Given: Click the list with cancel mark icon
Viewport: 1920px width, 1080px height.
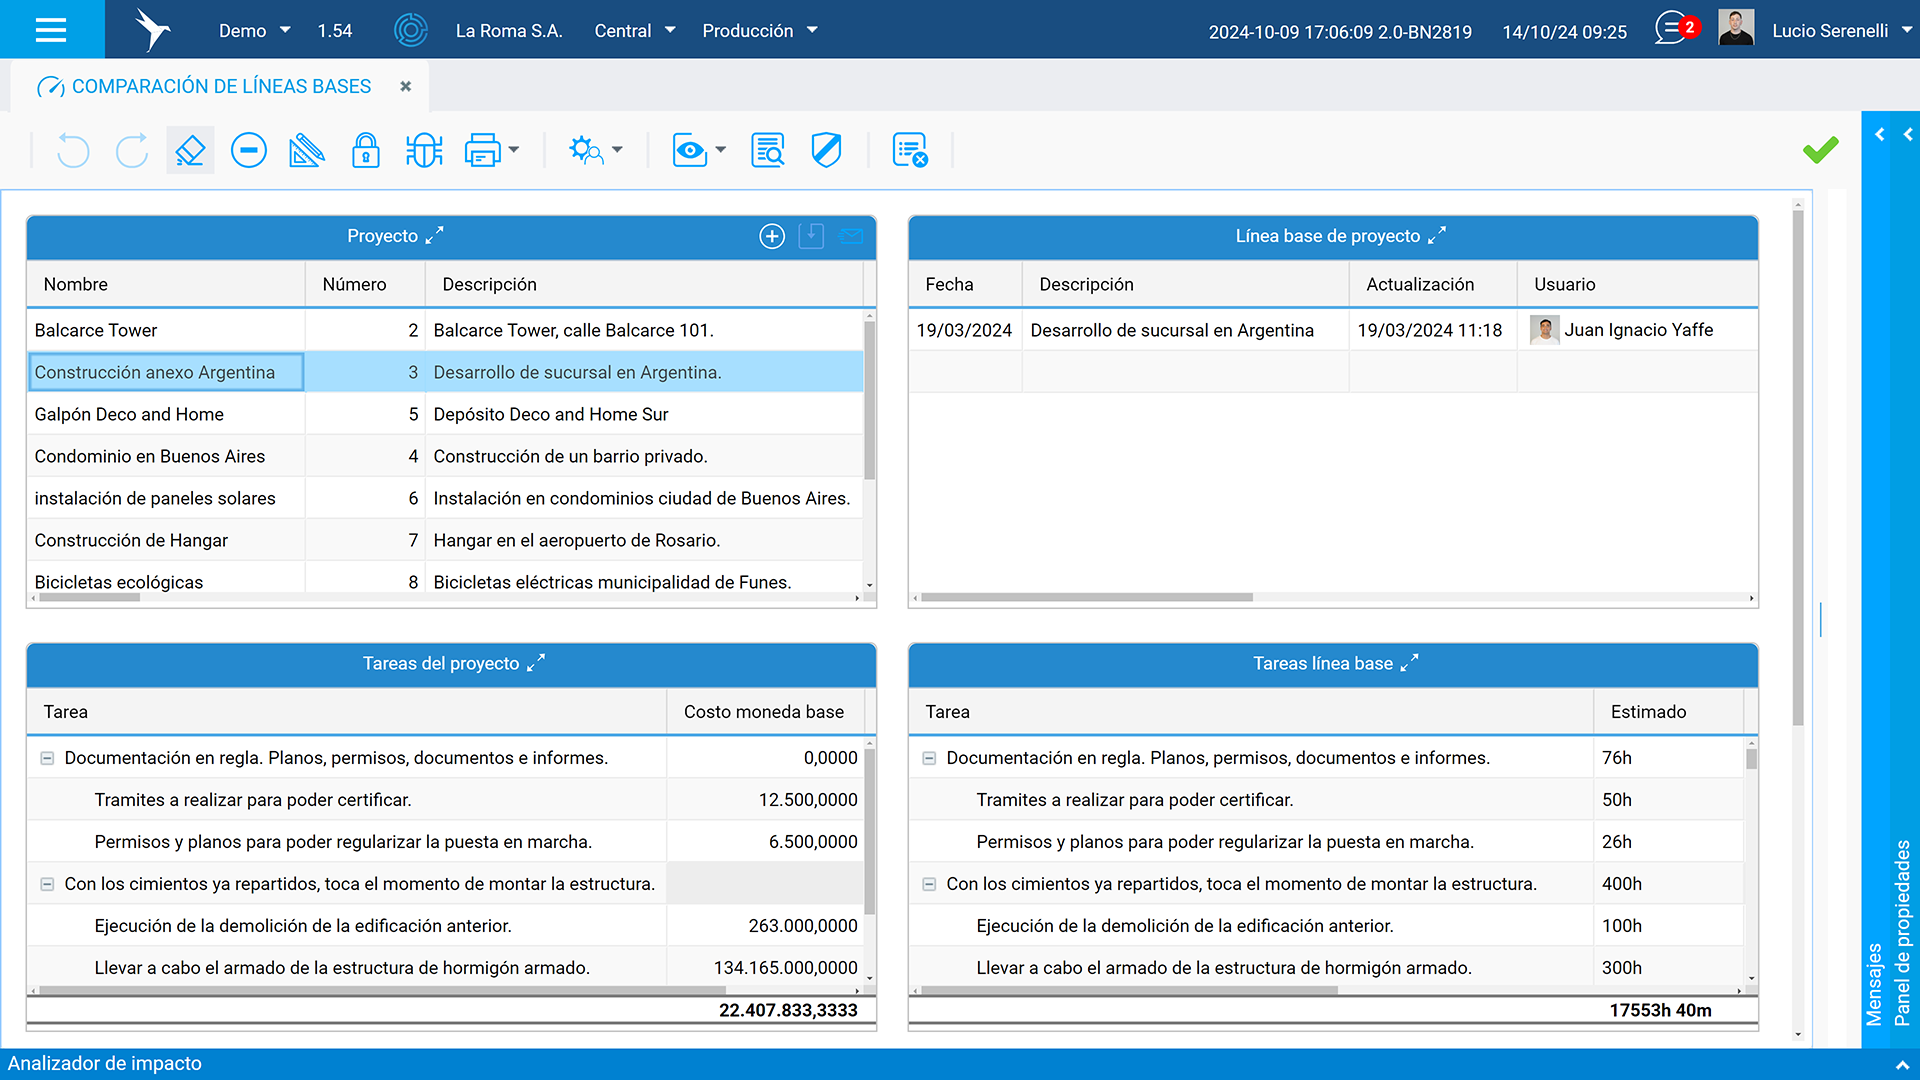Looking at the screenshot, I should click(910, 151).
